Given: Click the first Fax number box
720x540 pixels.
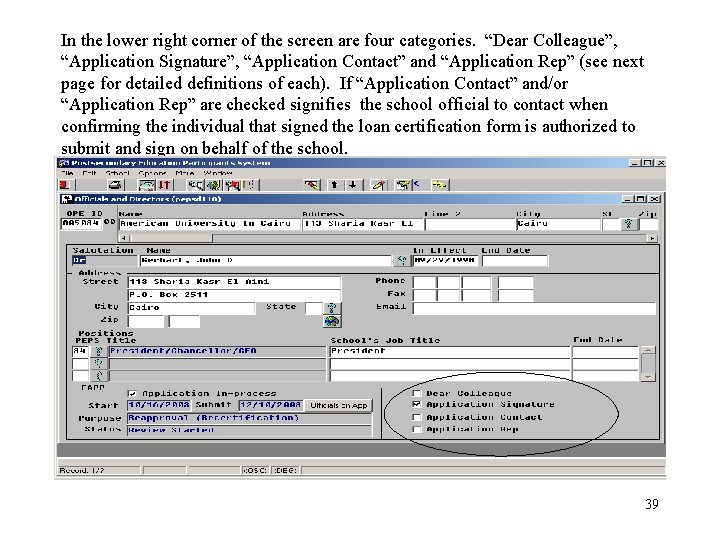Looking at the screenshot, I should (424, 295).
